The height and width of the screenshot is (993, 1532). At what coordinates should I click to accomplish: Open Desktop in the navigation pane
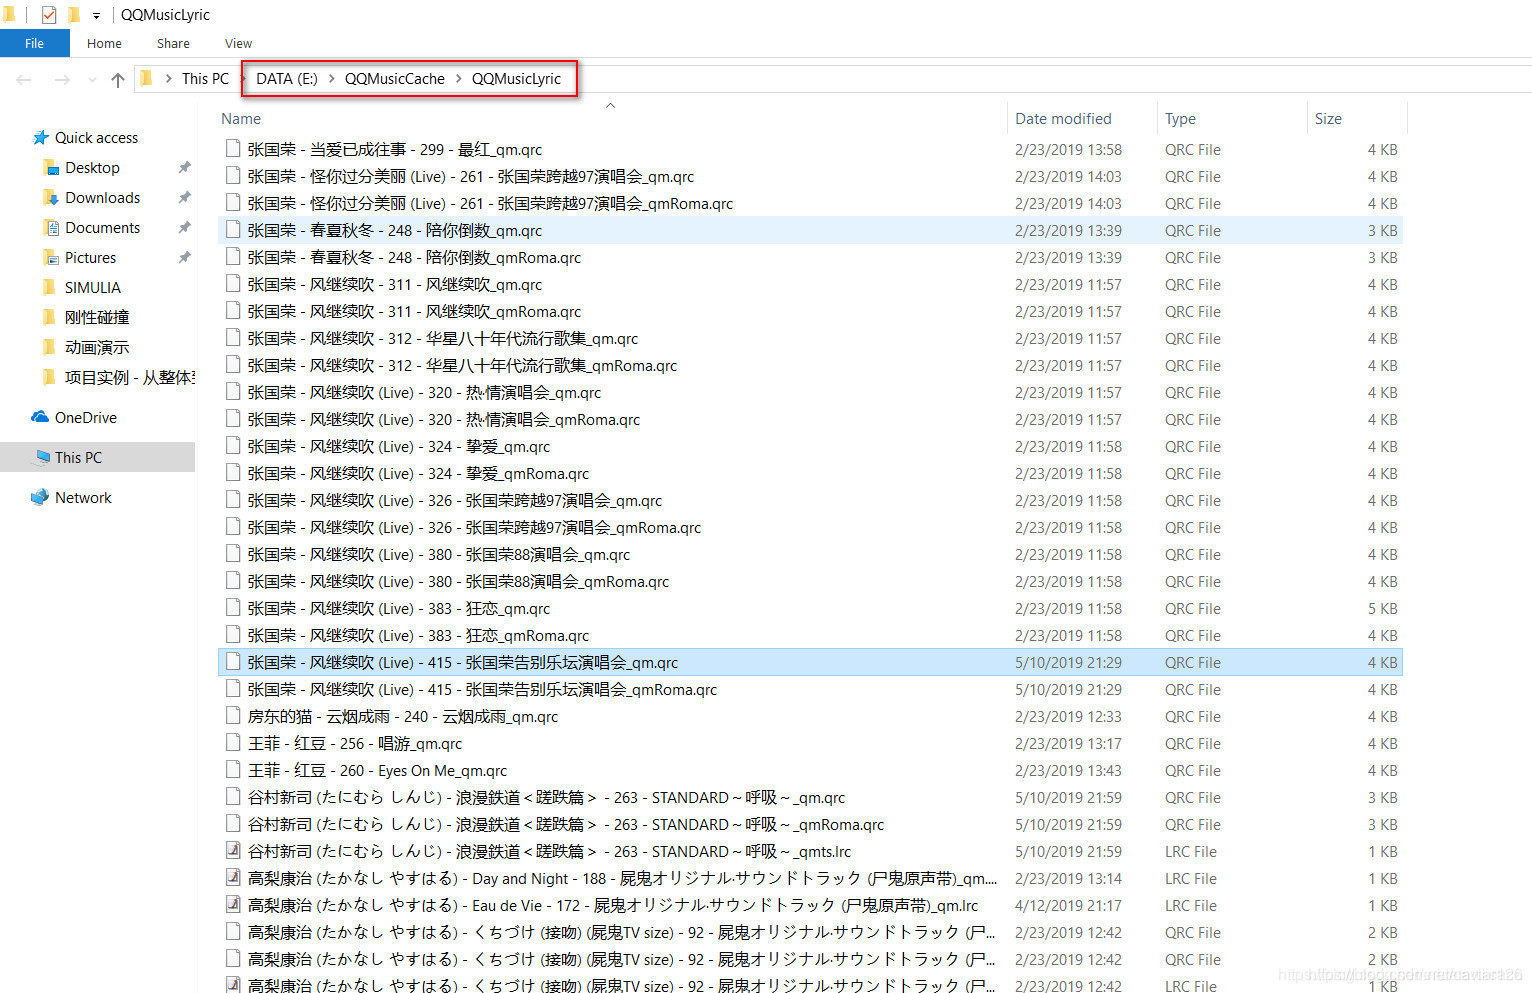click(92, 167)
